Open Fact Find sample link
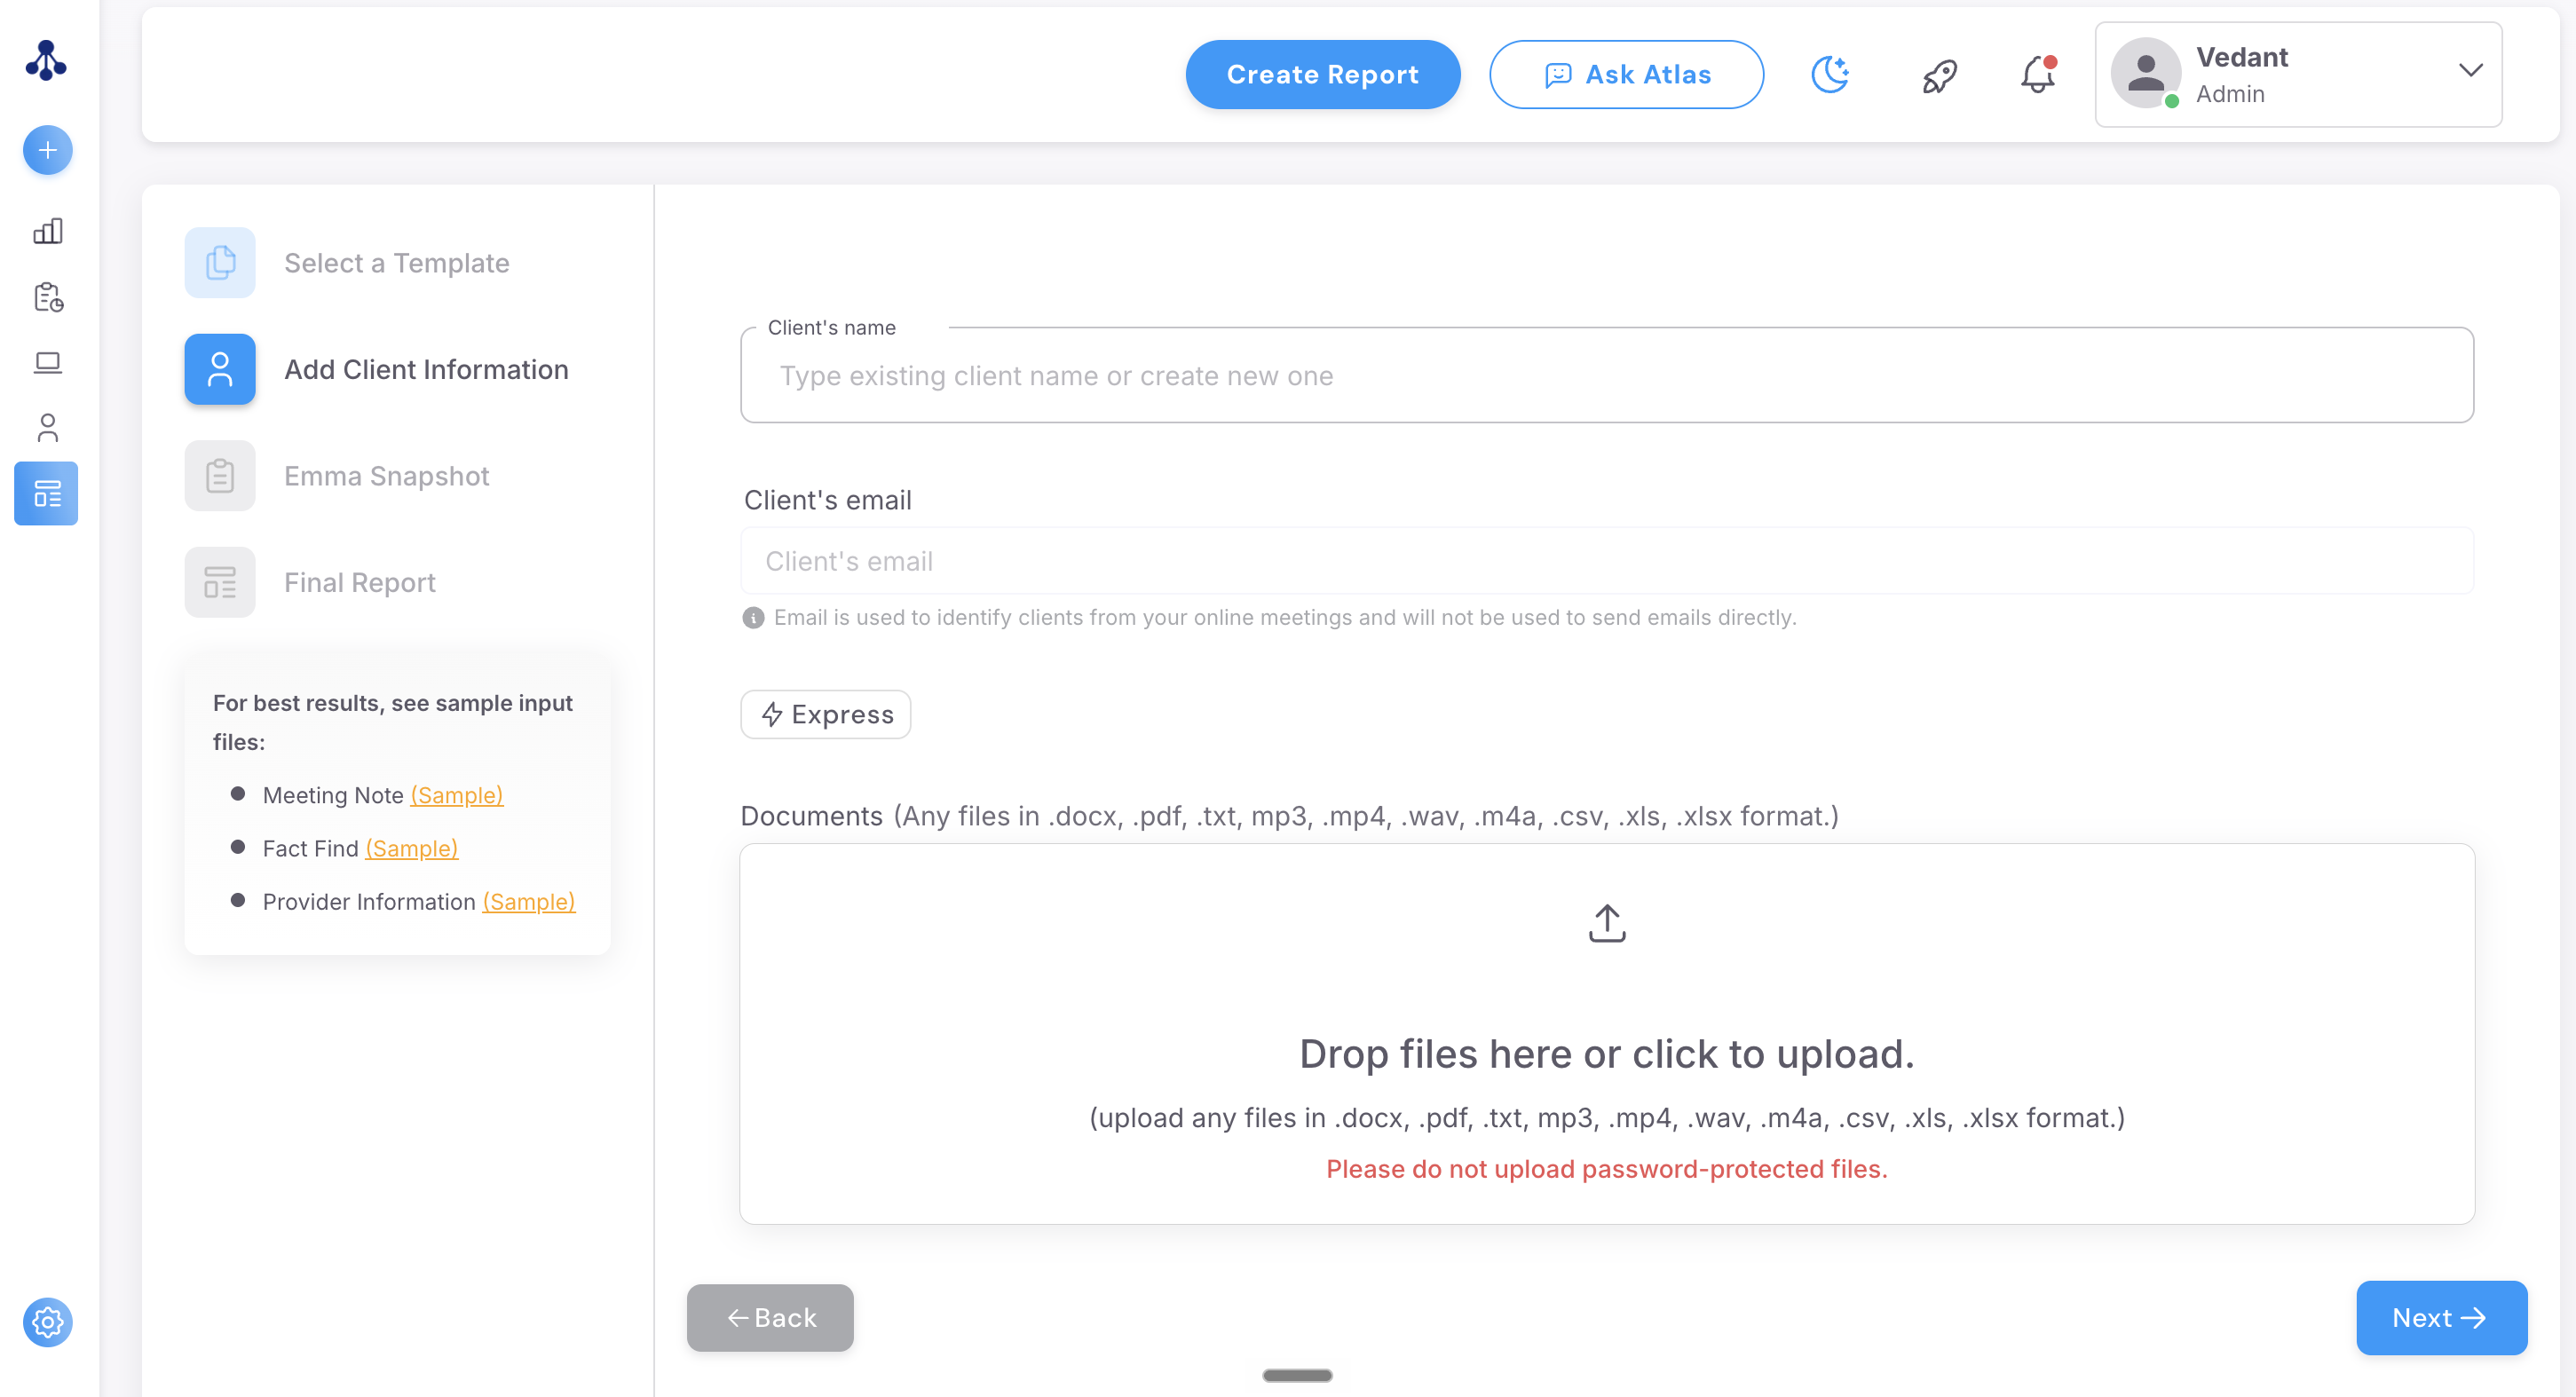The image size is (2576, 1397). pos(411,848)
